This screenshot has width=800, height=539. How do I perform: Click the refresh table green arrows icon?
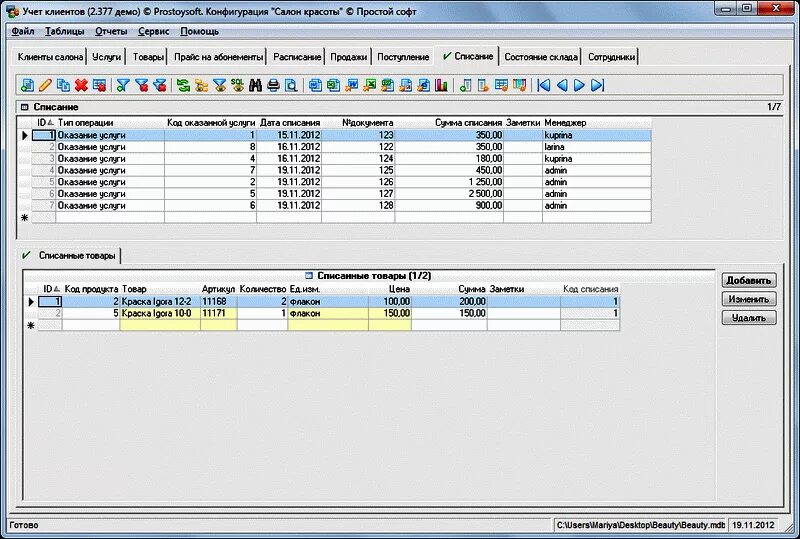pyautogui.click(x=183, y=85)
